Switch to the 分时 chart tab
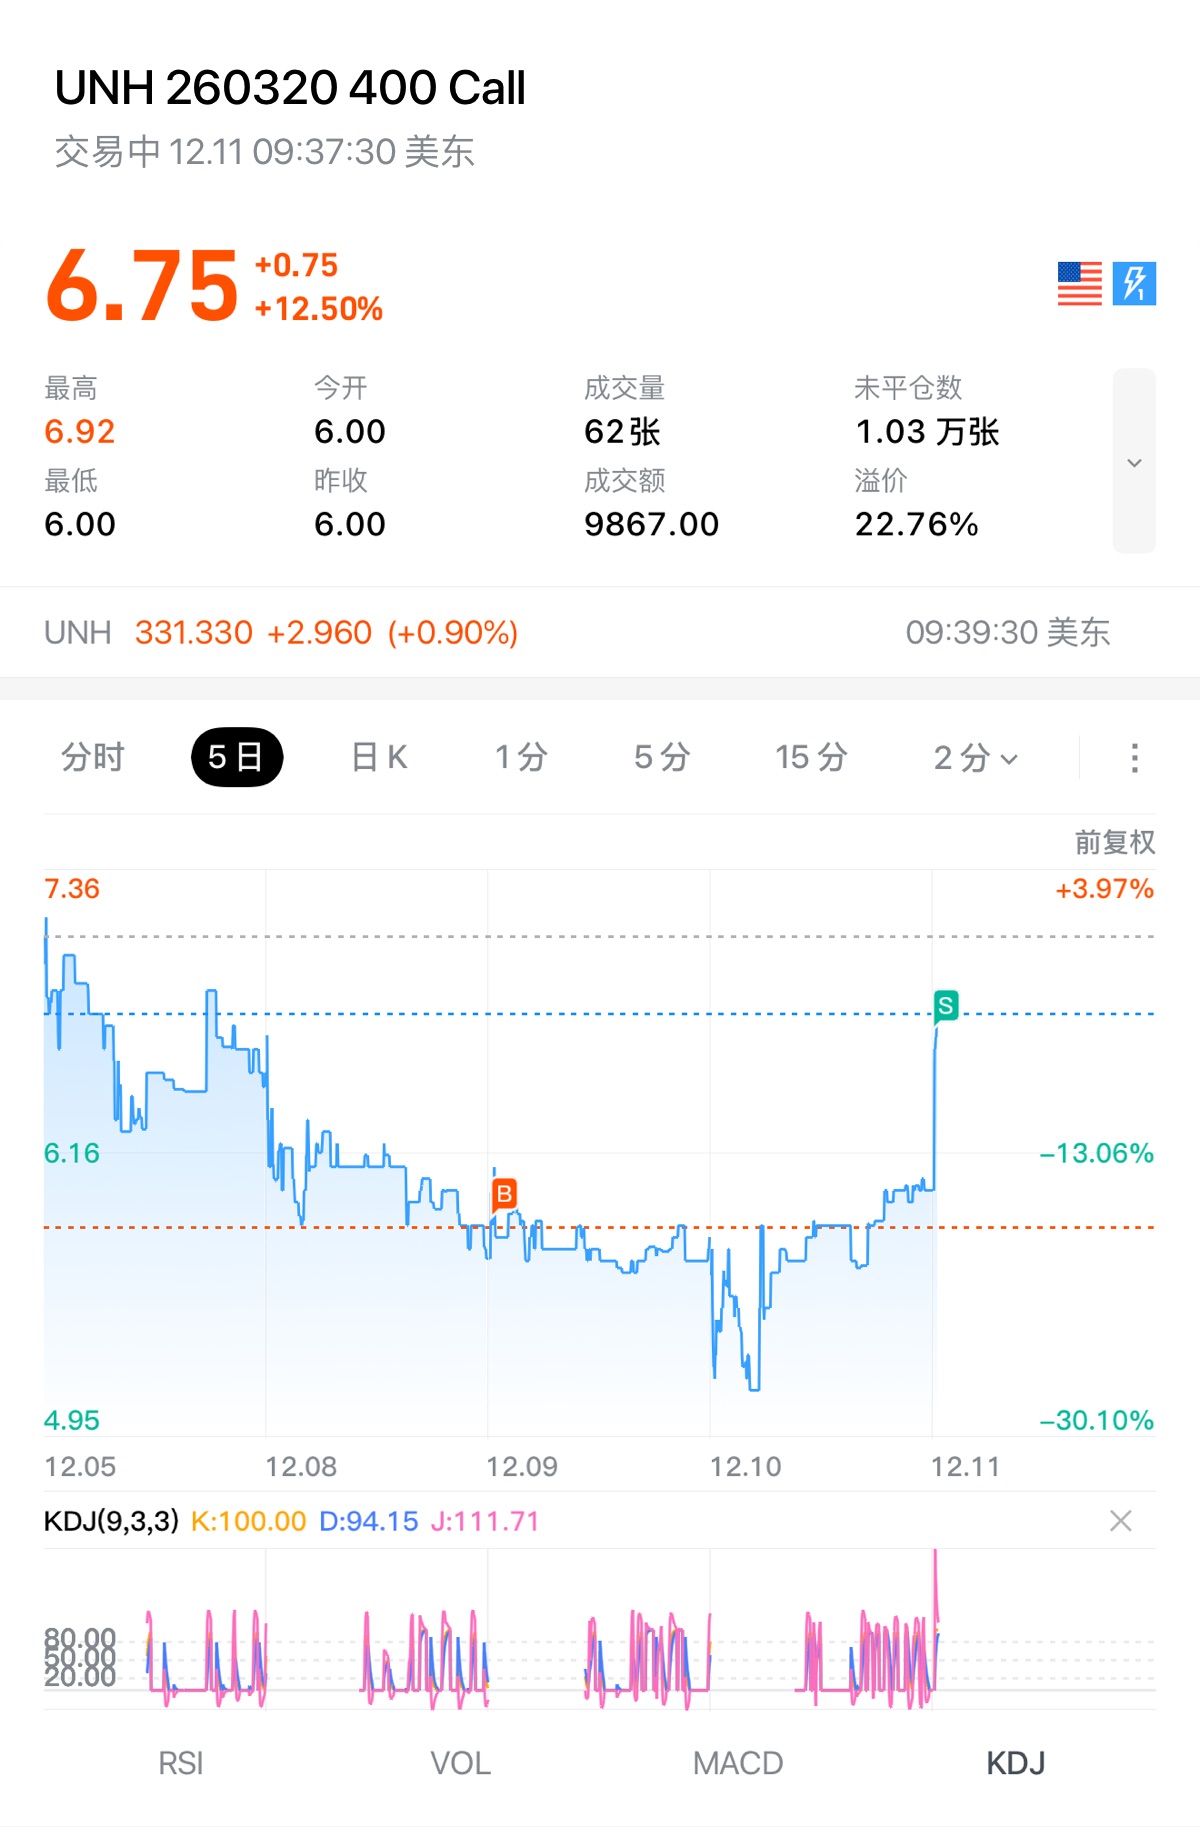This screenshot has width=1200, height=1827. [x=93, y=758]
